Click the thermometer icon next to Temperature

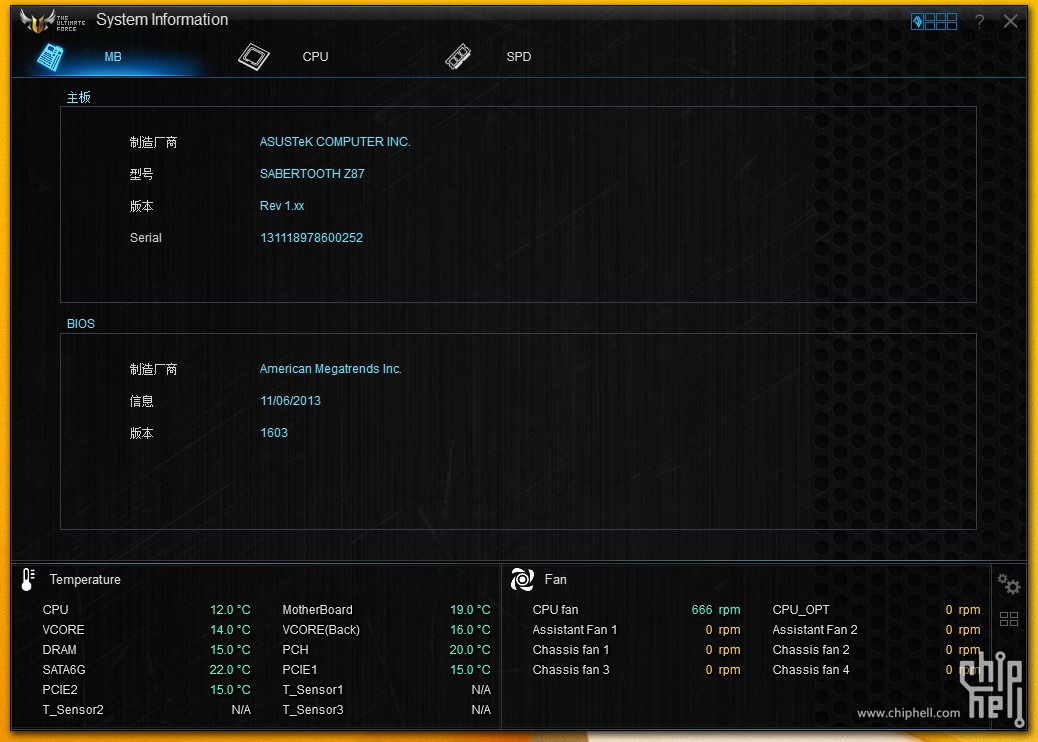click(28, 579)
